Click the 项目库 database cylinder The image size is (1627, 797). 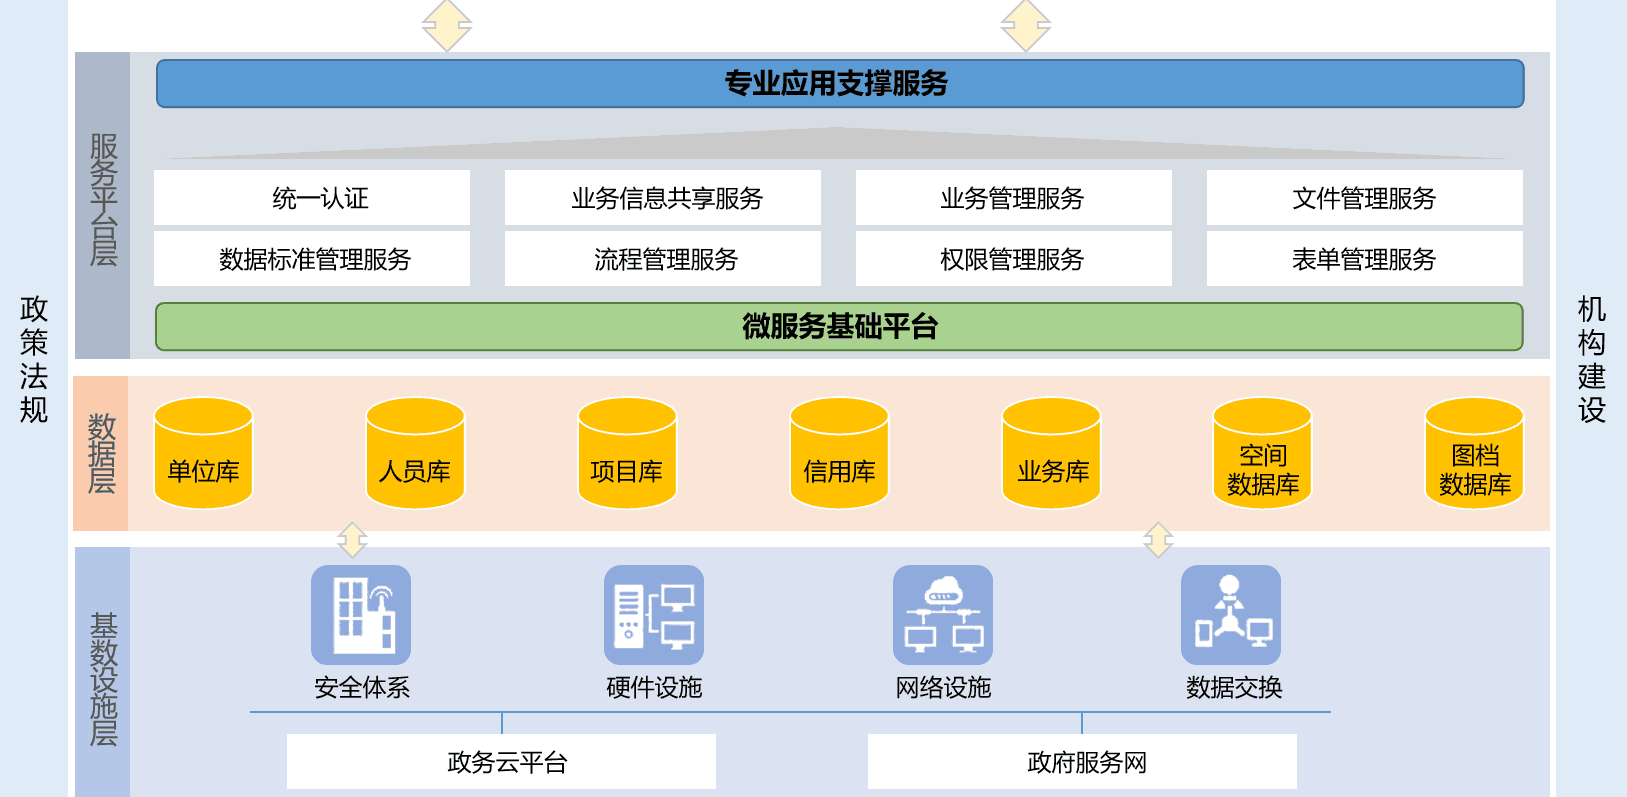627,454
